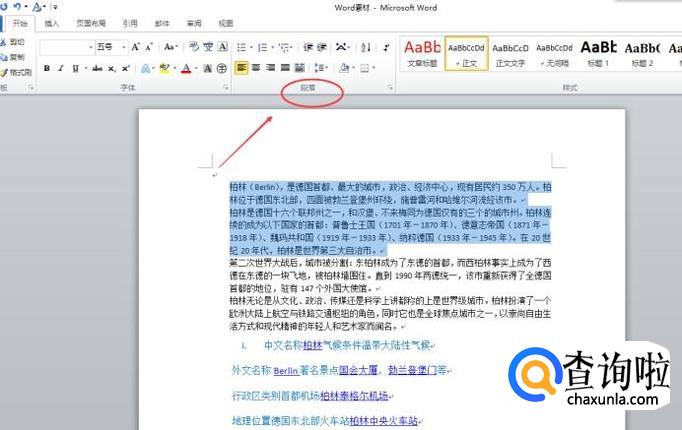Toggle bold formatting
This screenshot has width=682, height=430.
click(x=46, y=68)
